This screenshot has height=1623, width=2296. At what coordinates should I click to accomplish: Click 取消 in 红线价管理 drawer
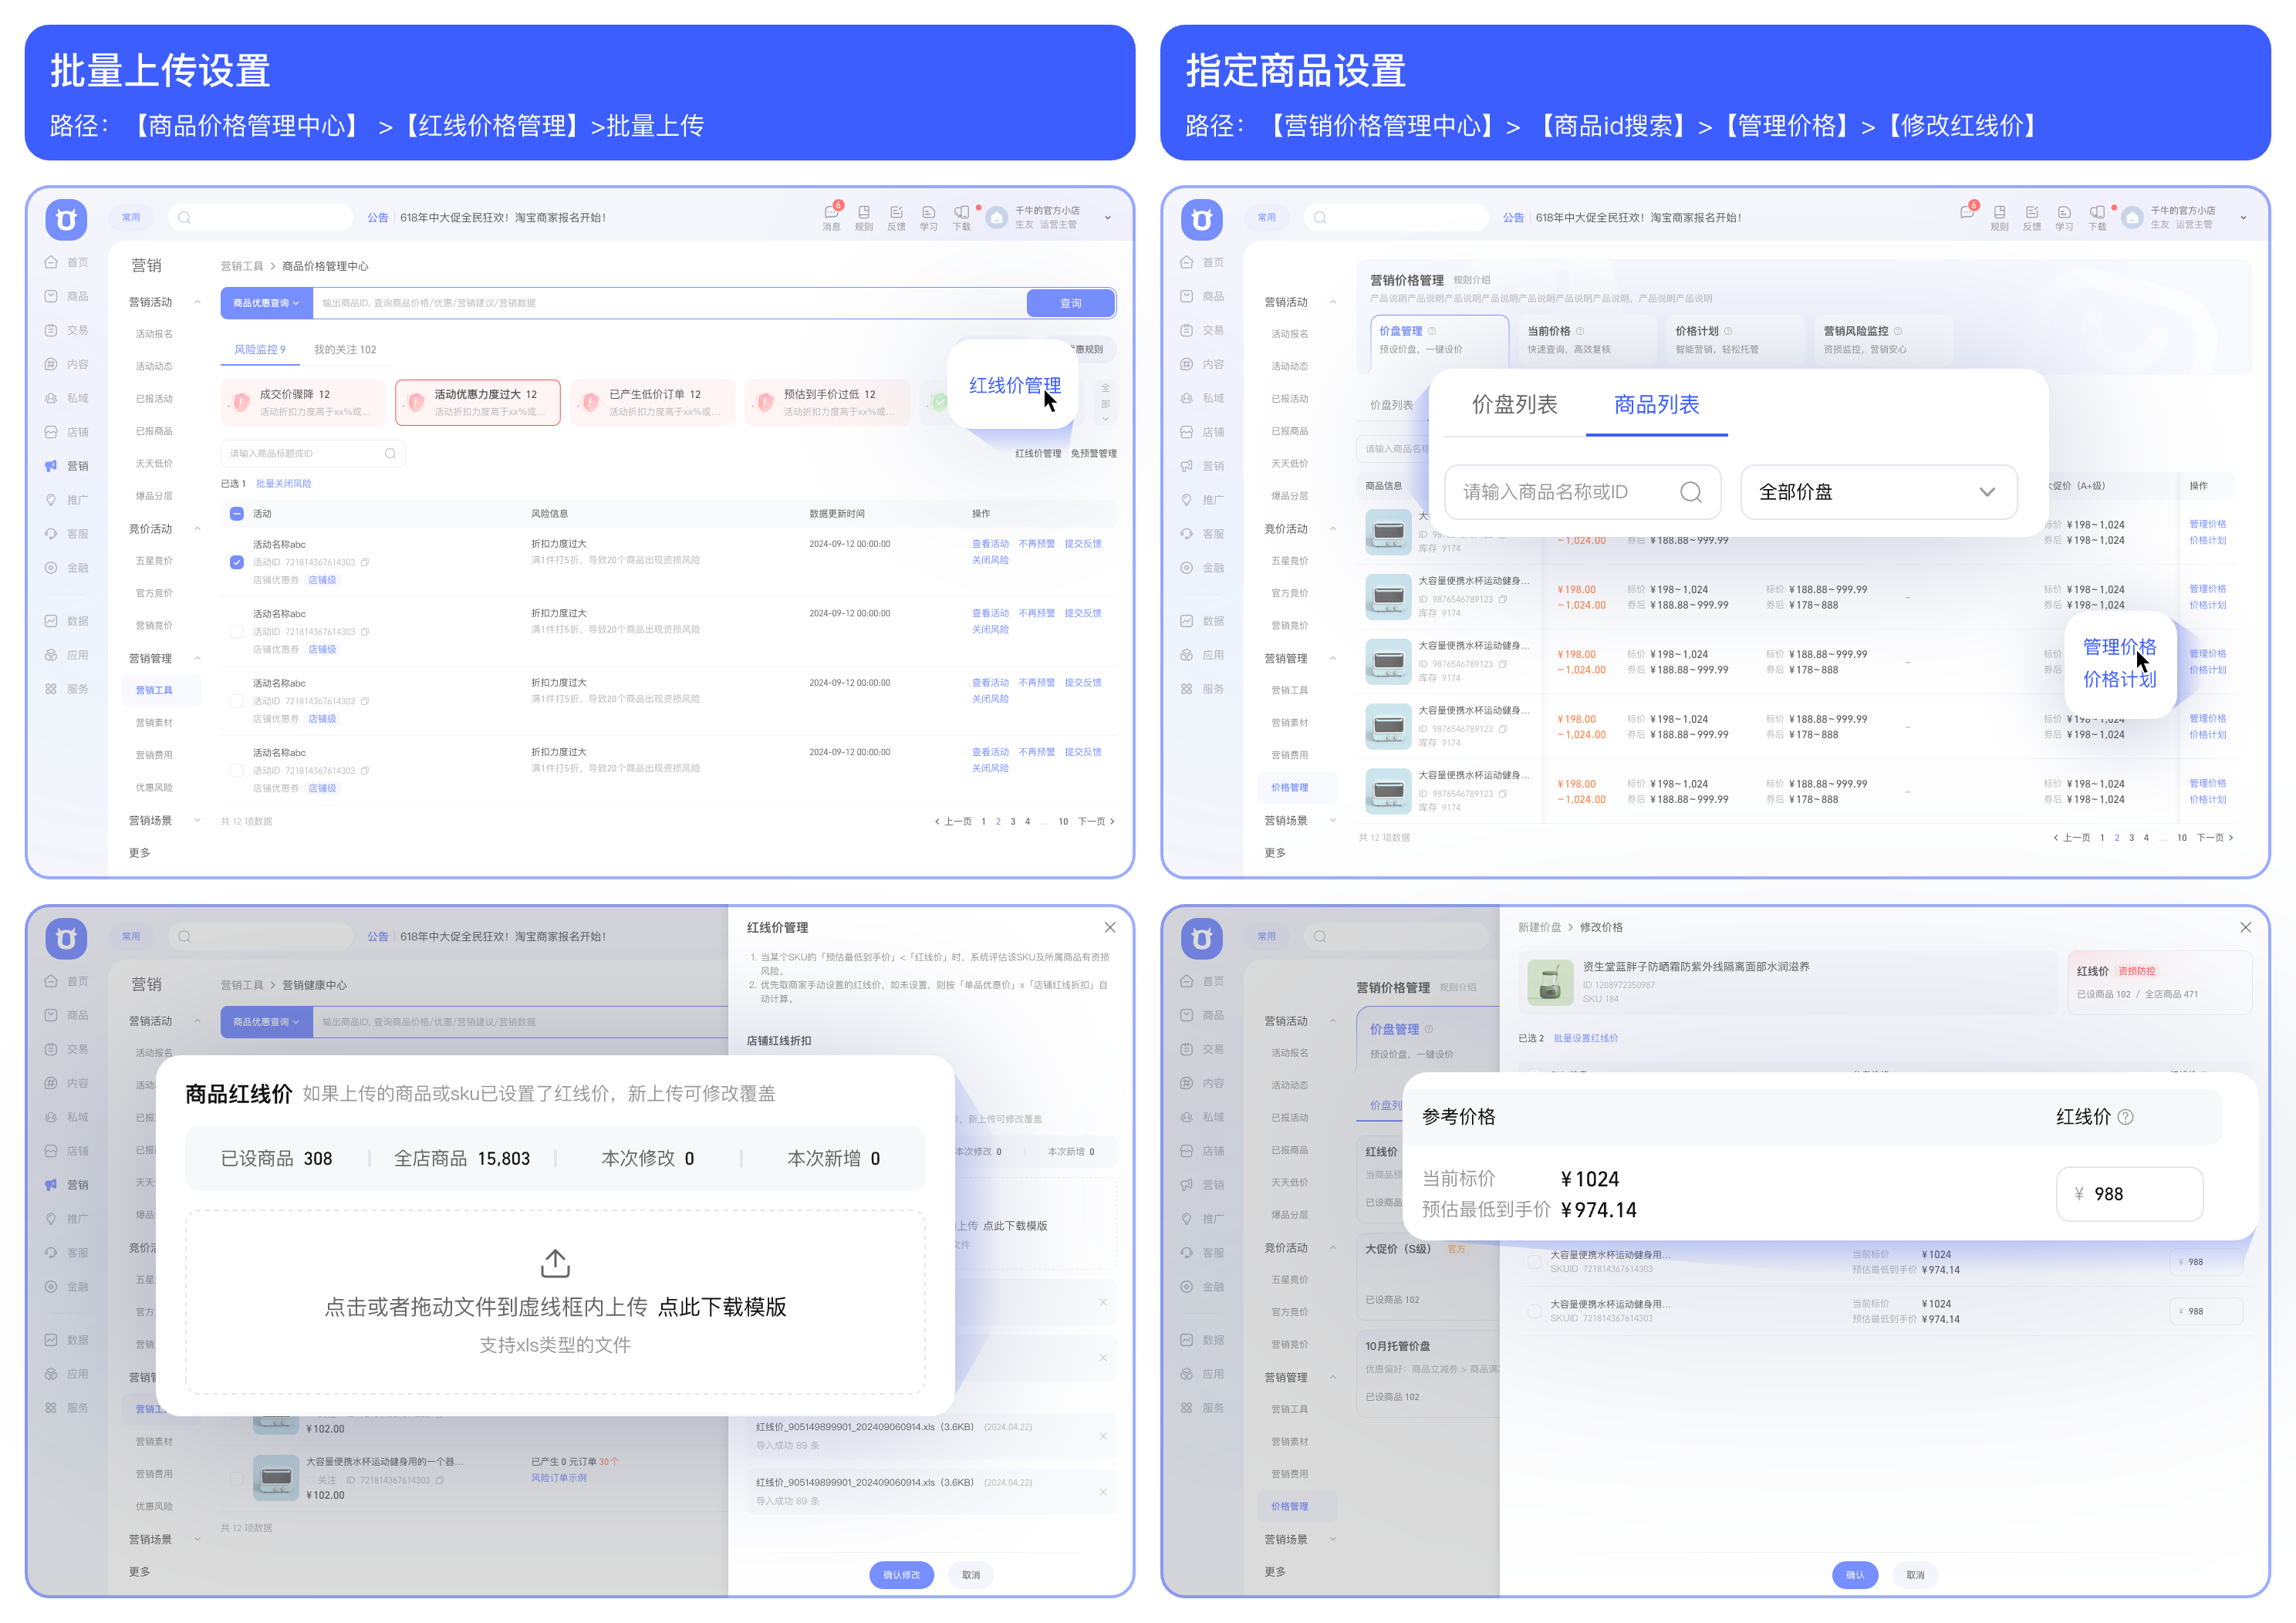coord(971,1575)
